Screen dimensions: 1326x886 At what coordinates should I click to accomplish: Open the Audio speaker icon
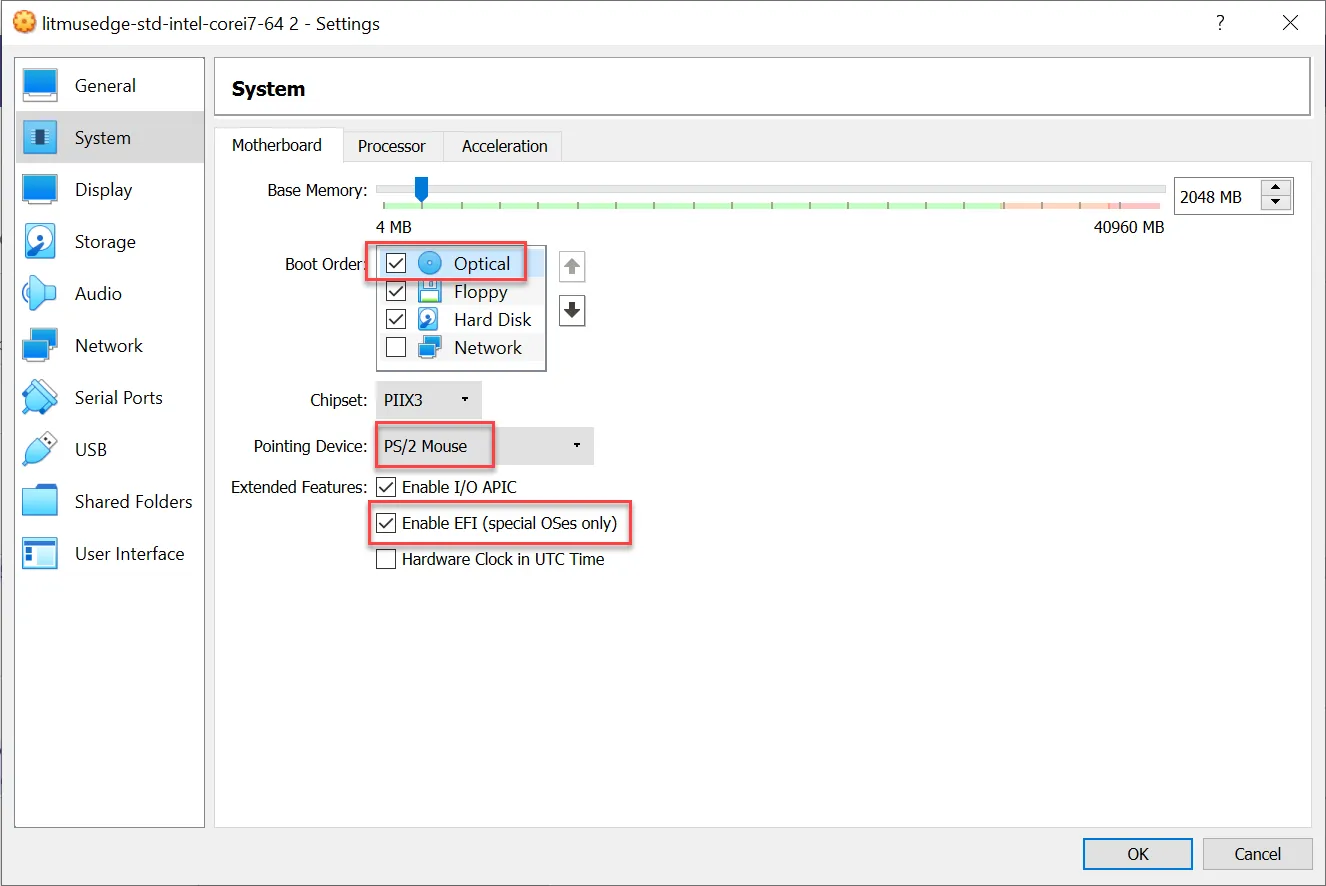(40, 293)
